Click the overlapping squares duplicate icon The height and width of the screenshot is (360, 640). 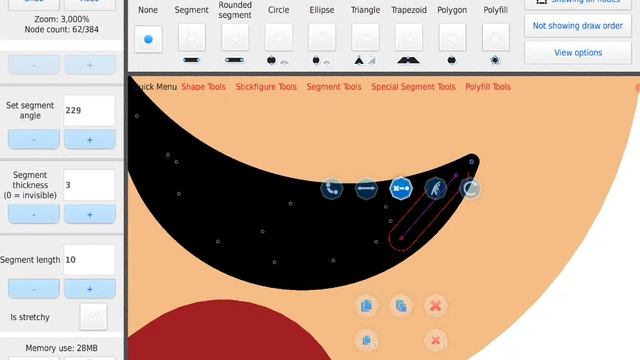coord(401,306)
